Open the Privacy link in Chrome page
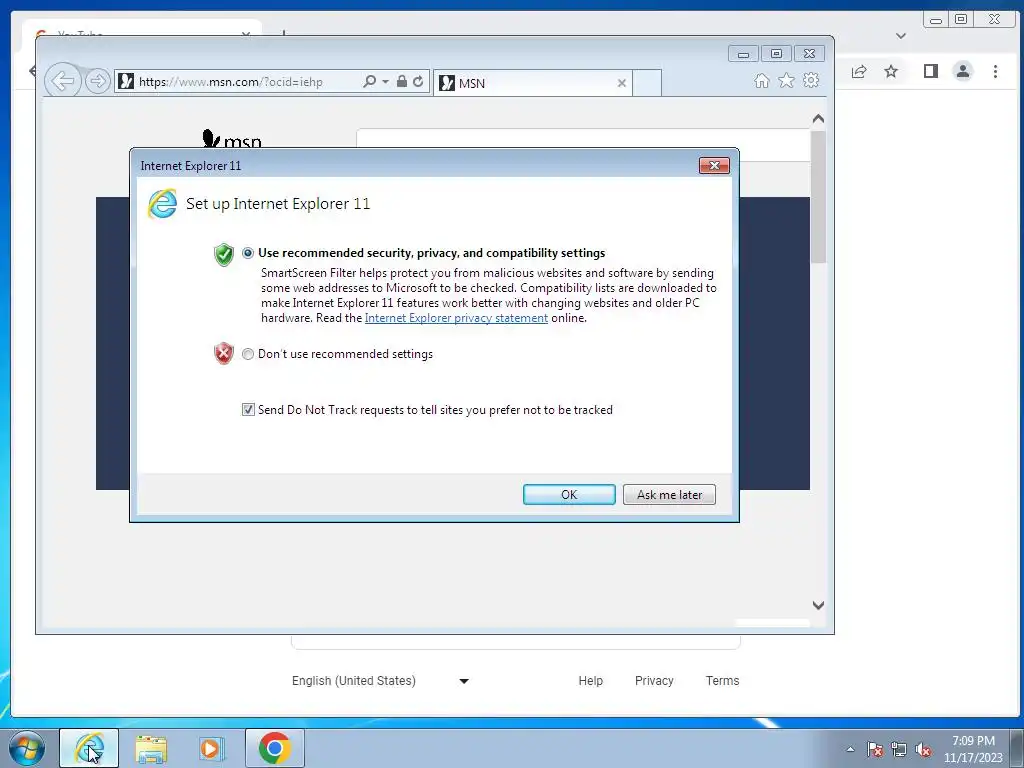1024x768 pixels. (654, 680)
